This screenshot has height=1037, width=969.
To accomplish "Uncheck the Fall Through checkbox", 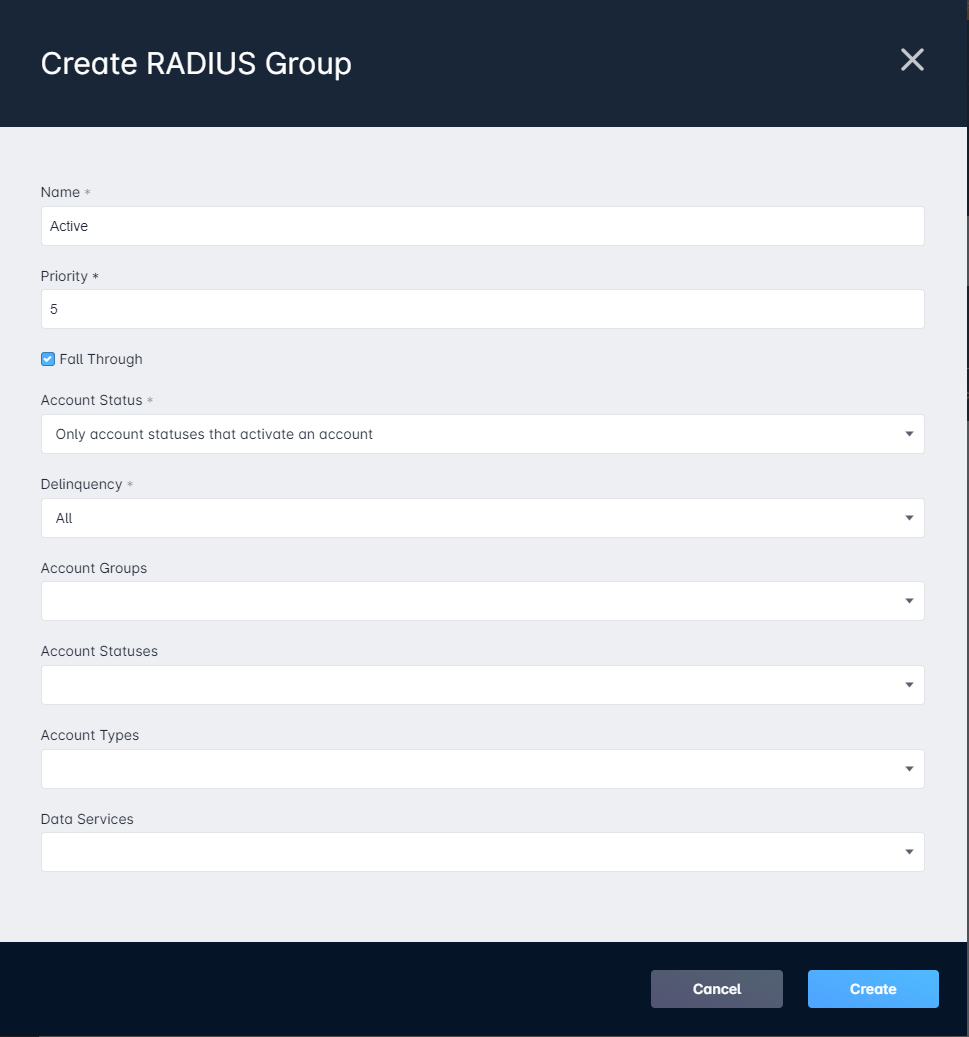I will (x=48, y=359).
